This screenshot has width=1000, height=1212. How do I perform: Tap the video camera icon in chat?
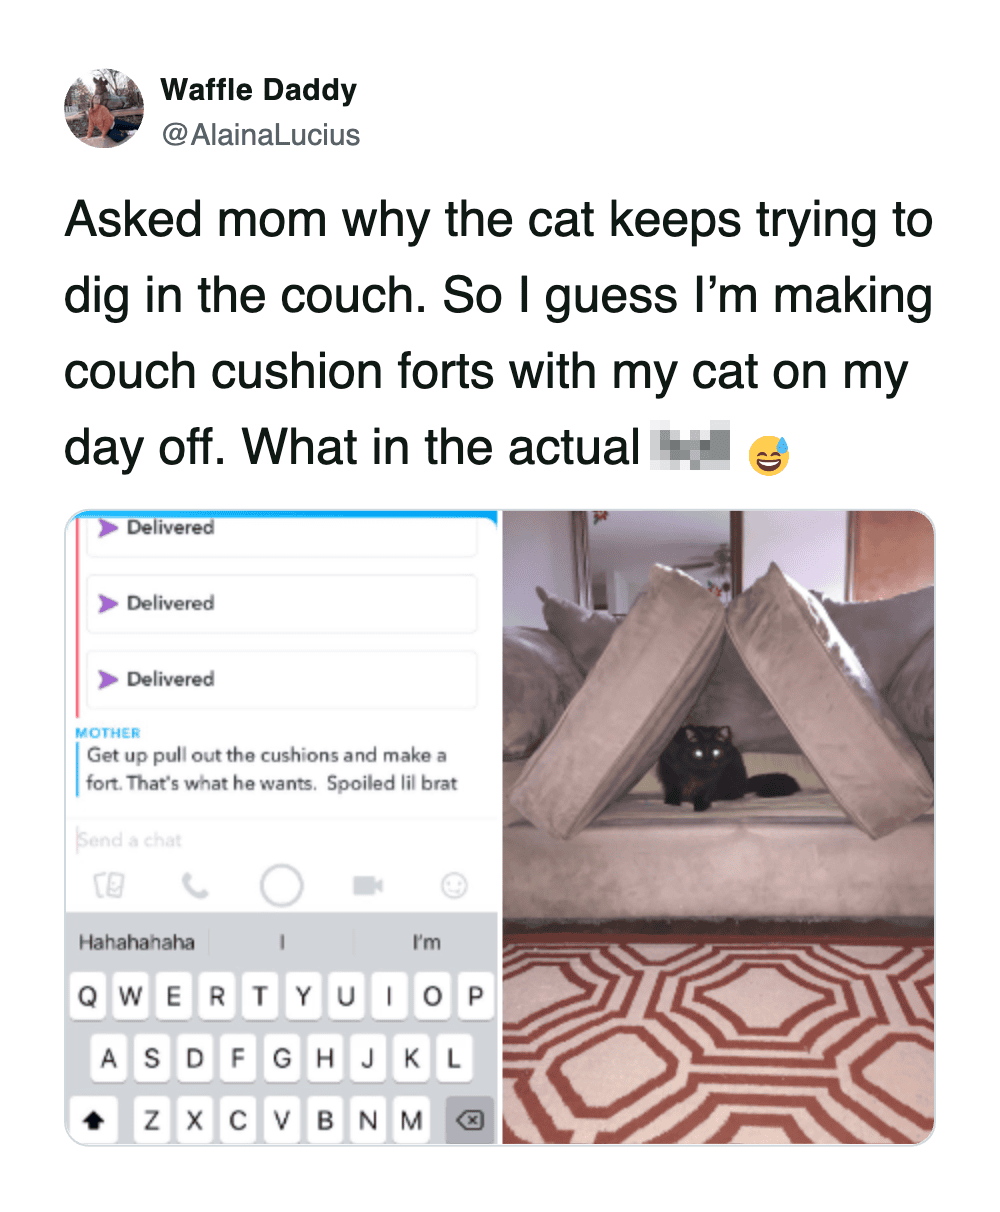pyautogui.click(x=367, y=885)
